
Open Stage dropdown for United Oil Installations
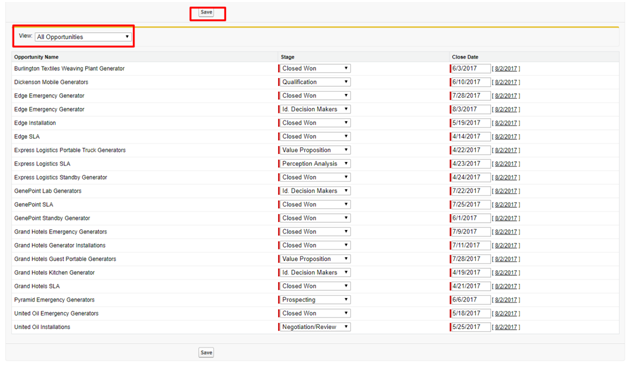[x=315, y=327]
